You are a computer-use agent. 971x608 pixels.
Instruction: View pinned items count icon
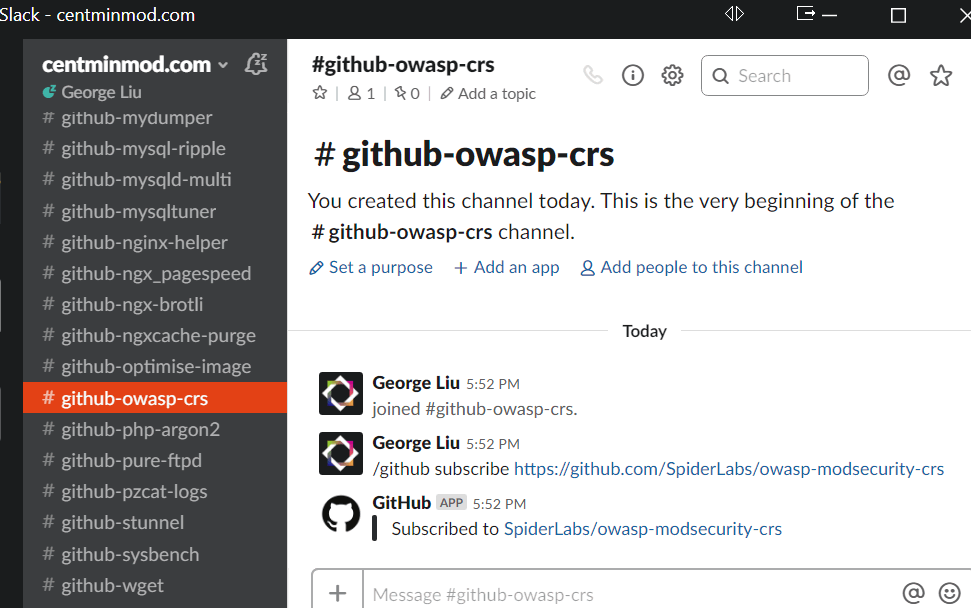coord(407,93)
